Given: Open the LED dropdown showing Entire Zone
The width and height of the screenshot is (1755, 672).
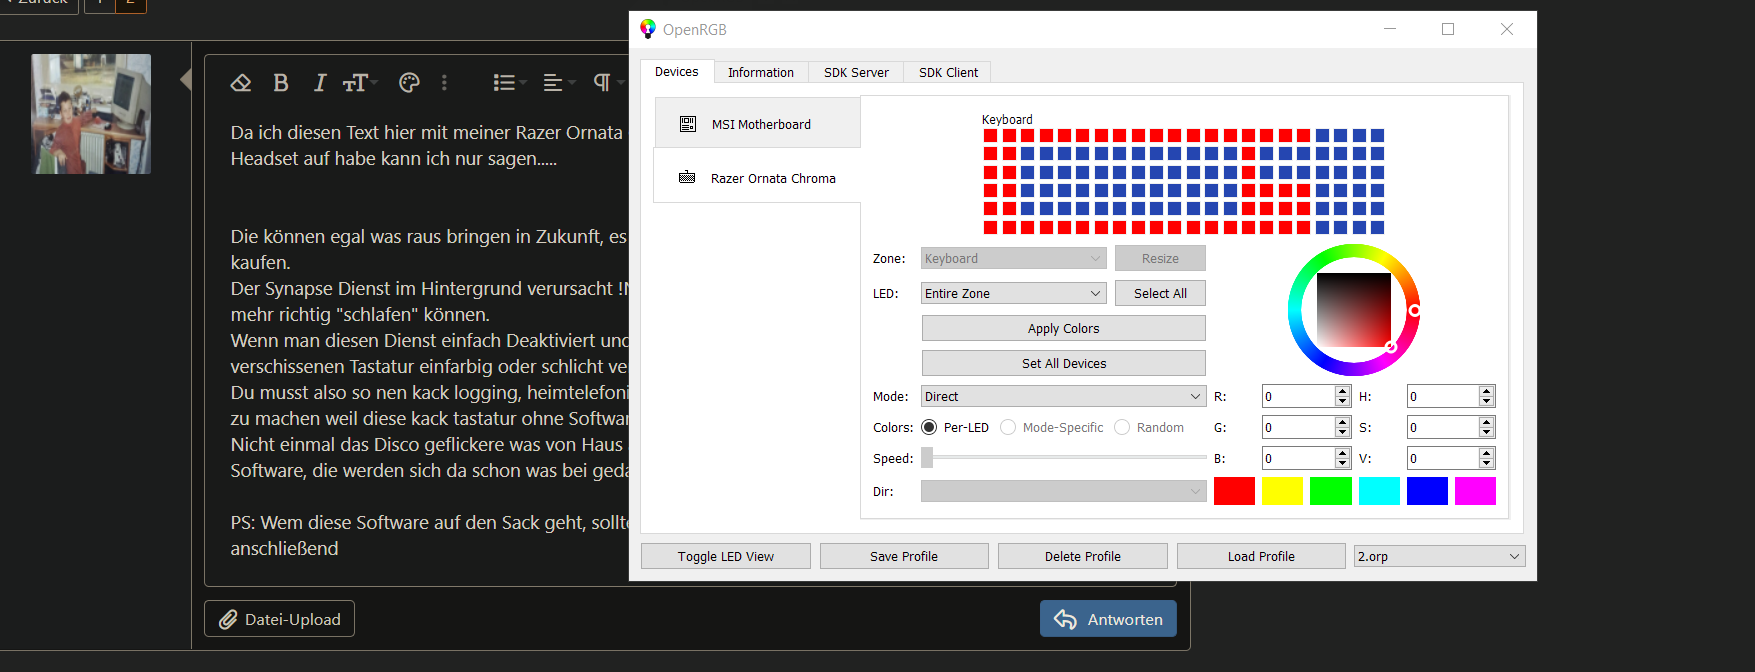Looking at the screenshot, I should pyautogui.click(x=1014, y=293).
